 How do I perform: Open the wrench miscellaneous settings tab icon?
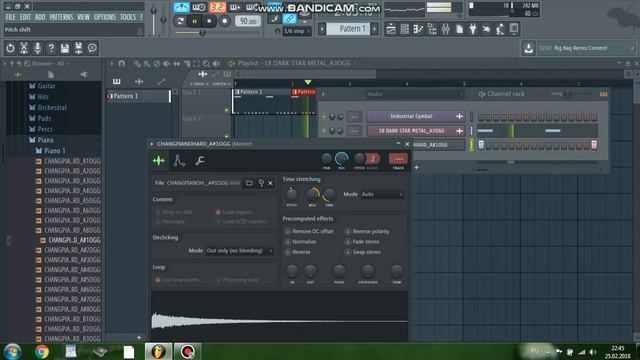200,160
